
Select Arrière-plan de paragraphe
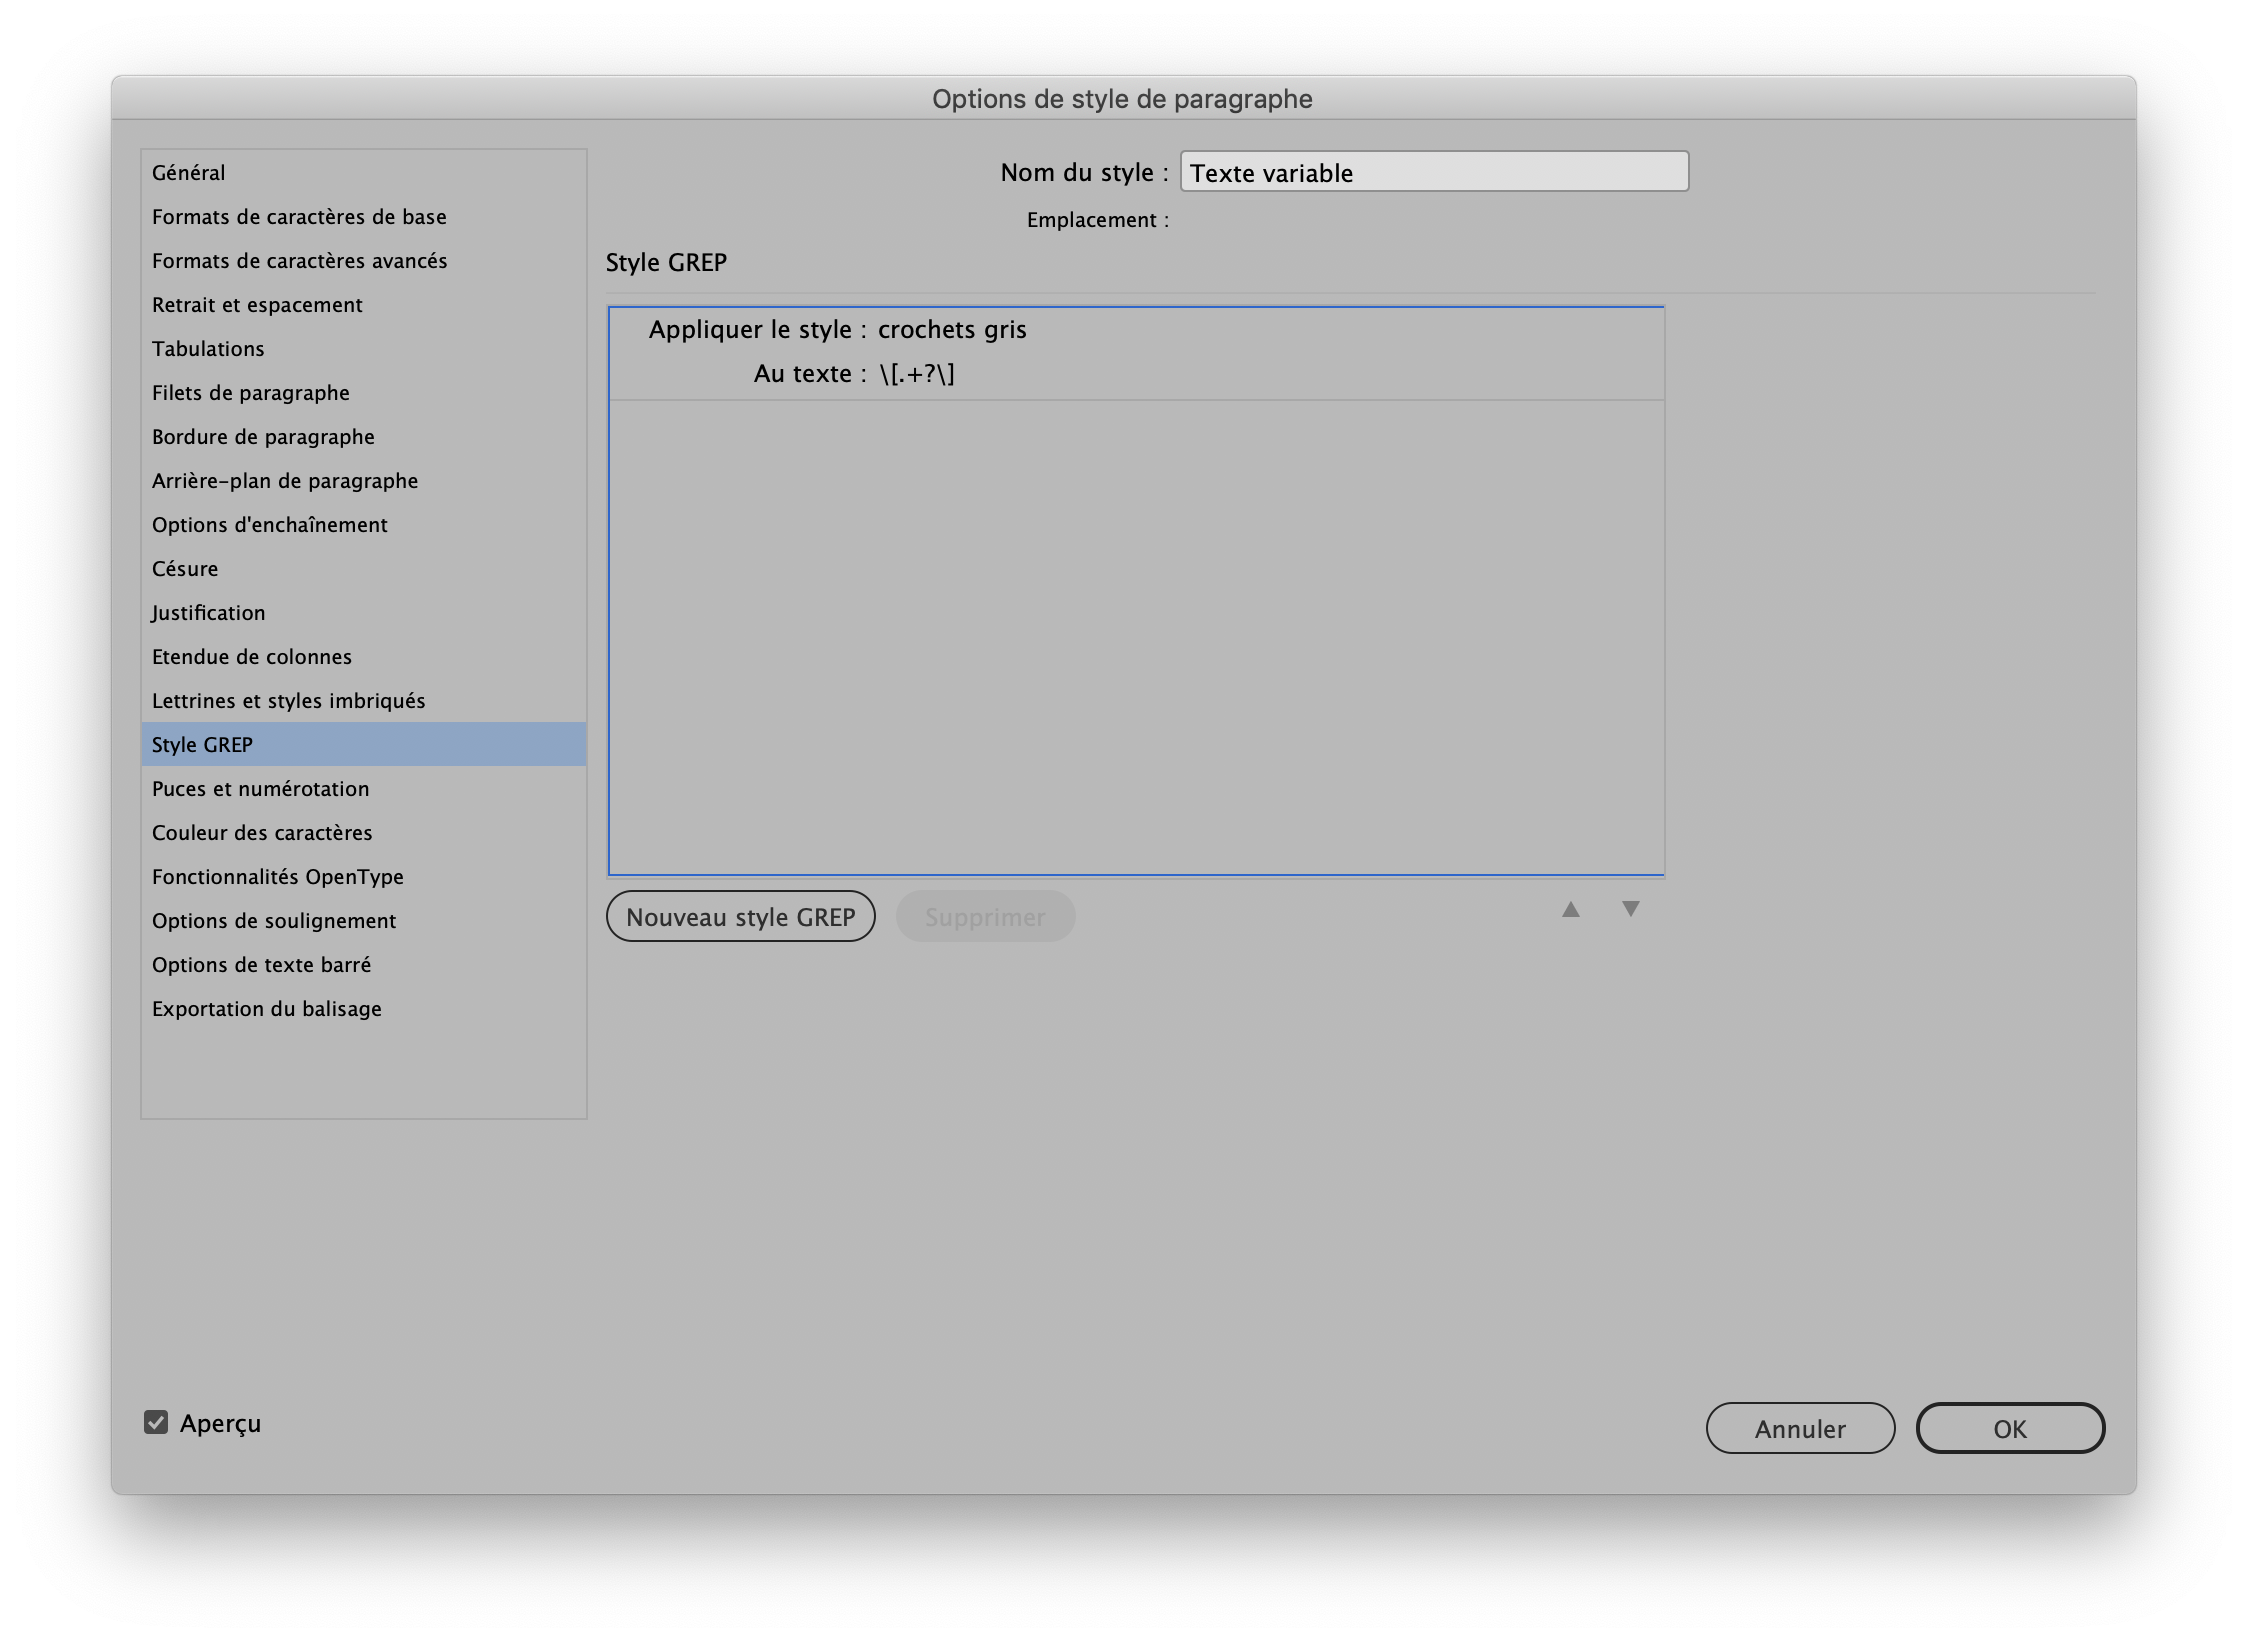364,480
